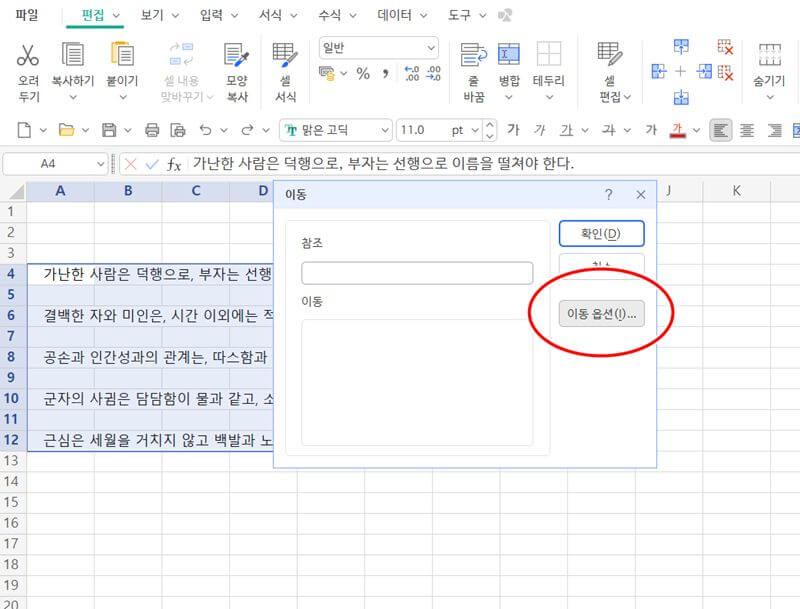Click the 참조 reference input field
Viewport: 800px width, 609px height.
(x=417, y=273)
